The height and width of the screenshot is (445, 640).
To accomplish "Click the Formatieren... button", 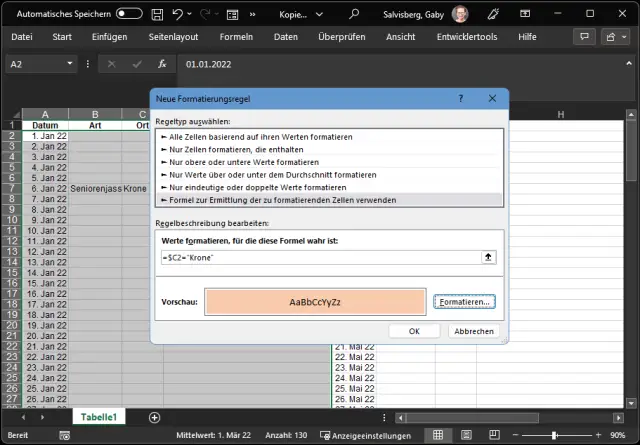I will click(465, 301).
